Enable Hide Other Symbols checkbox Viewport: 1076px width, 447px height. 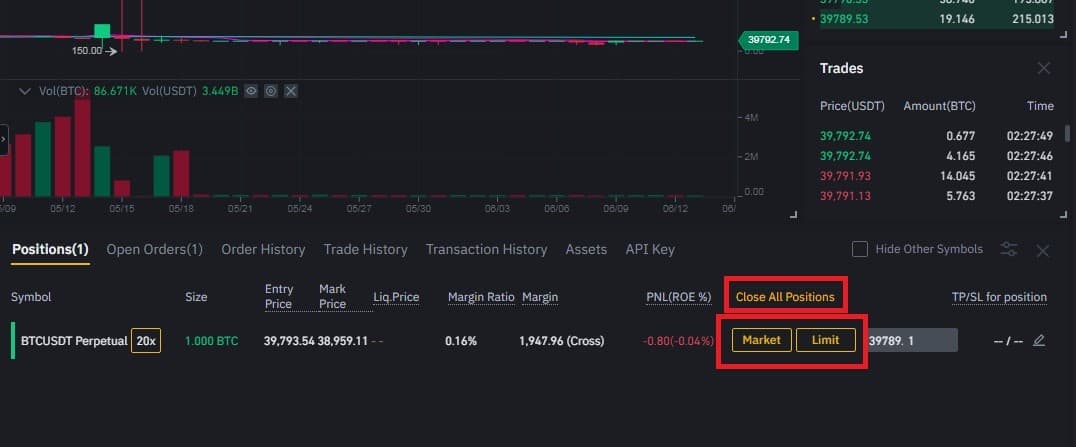pyautogui.click(x=860, y=249)
